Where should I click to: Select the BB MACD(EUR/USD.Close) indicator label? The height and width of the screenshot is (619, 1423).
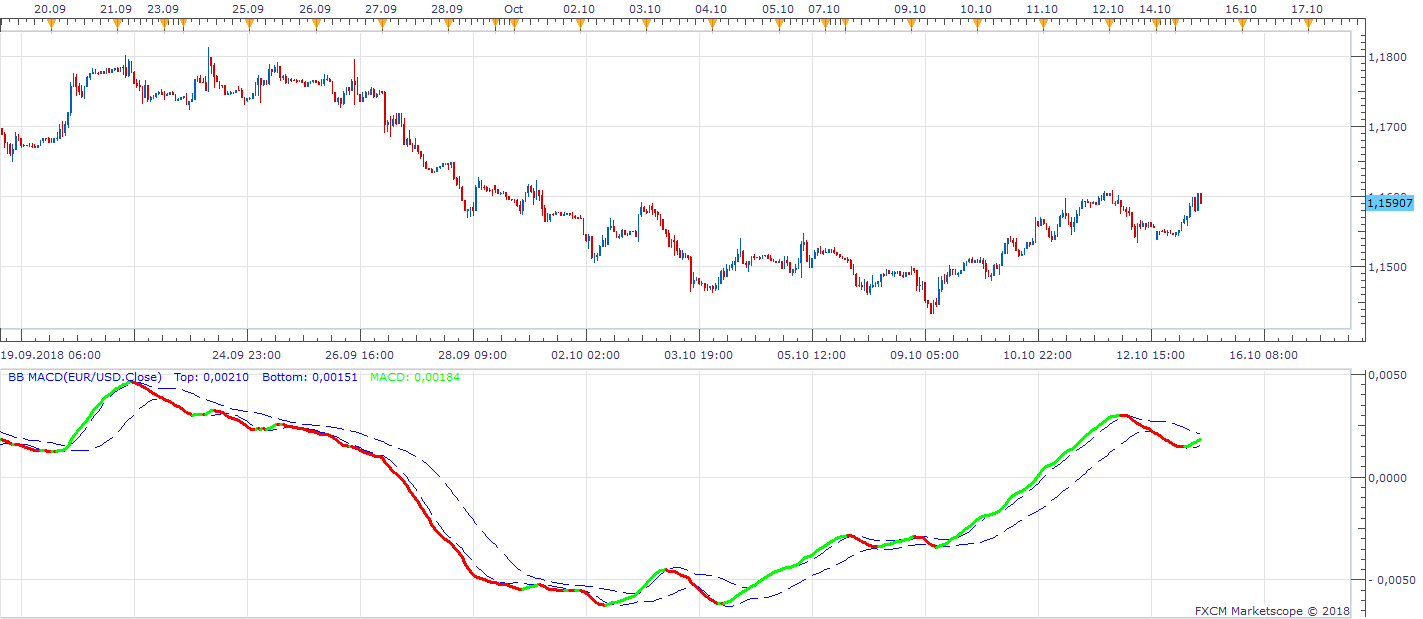[x=84, y=378]
